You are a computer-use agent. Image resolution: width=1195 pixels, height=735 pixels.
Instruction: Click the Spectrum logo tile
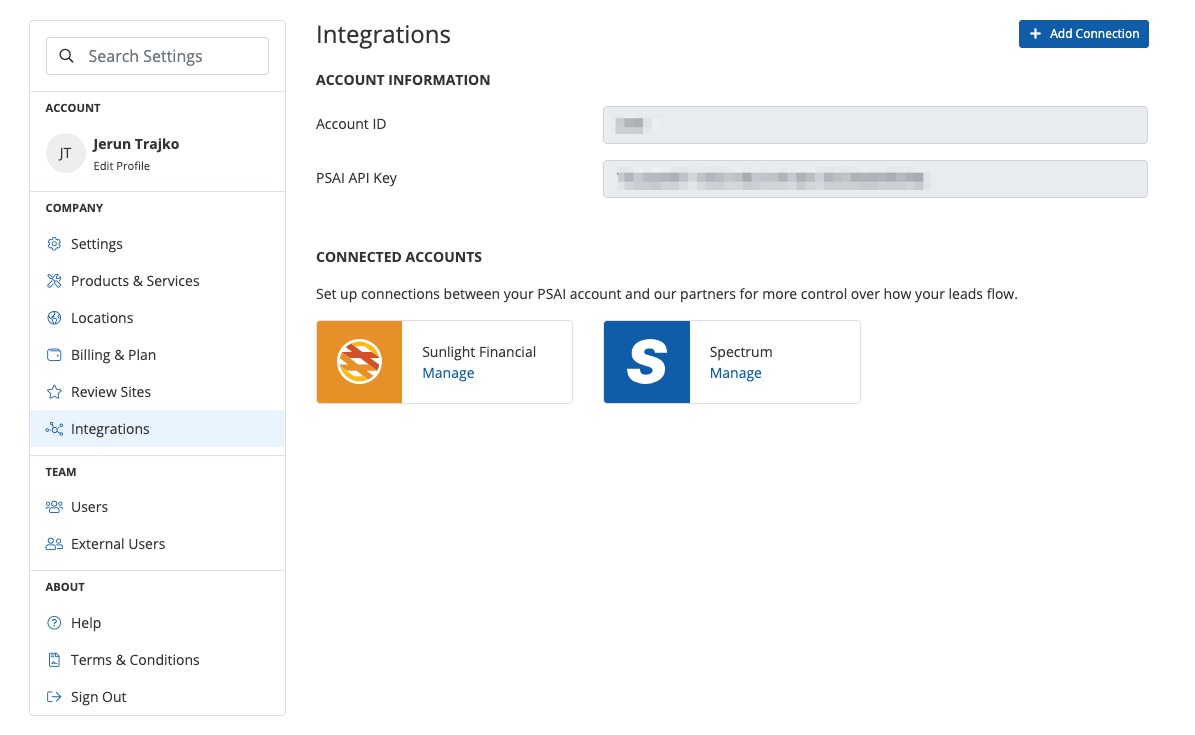click(x=646, y=362)
